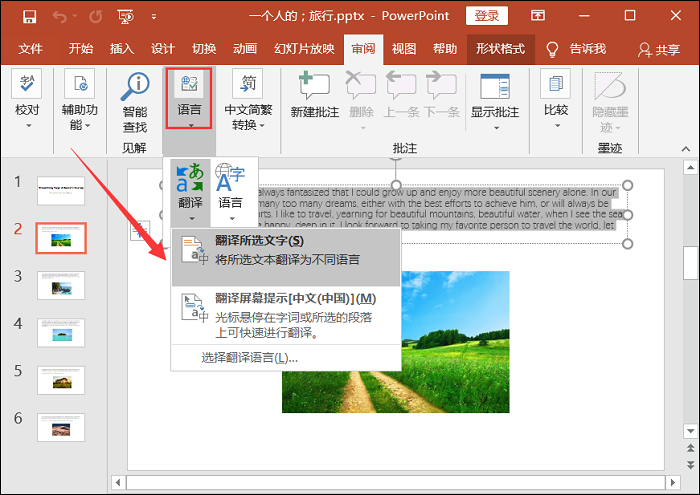
Task: Open 选择翻译语言(L)... option
Action: (x=286, y=358)
